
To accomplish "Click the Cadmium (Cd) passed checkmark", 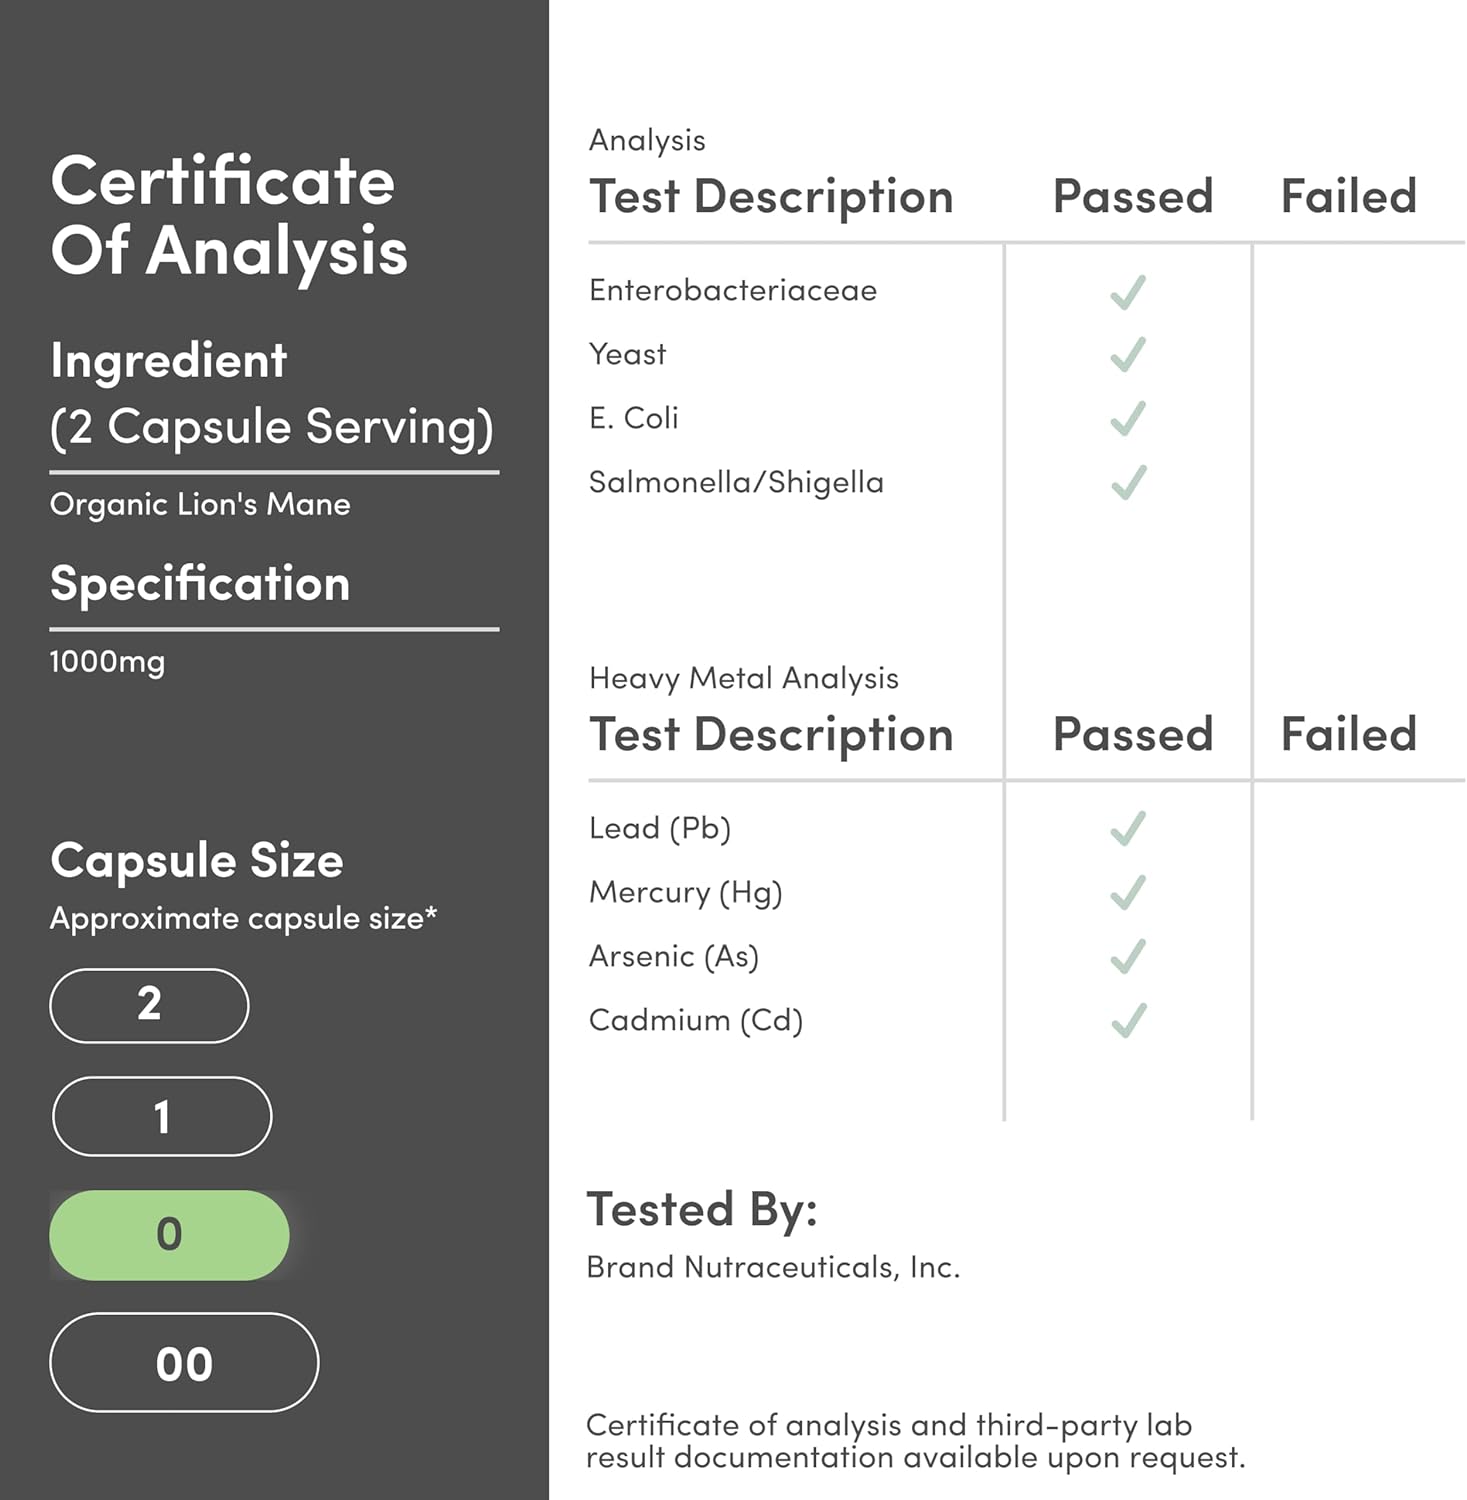I will coord(1128,1021).
